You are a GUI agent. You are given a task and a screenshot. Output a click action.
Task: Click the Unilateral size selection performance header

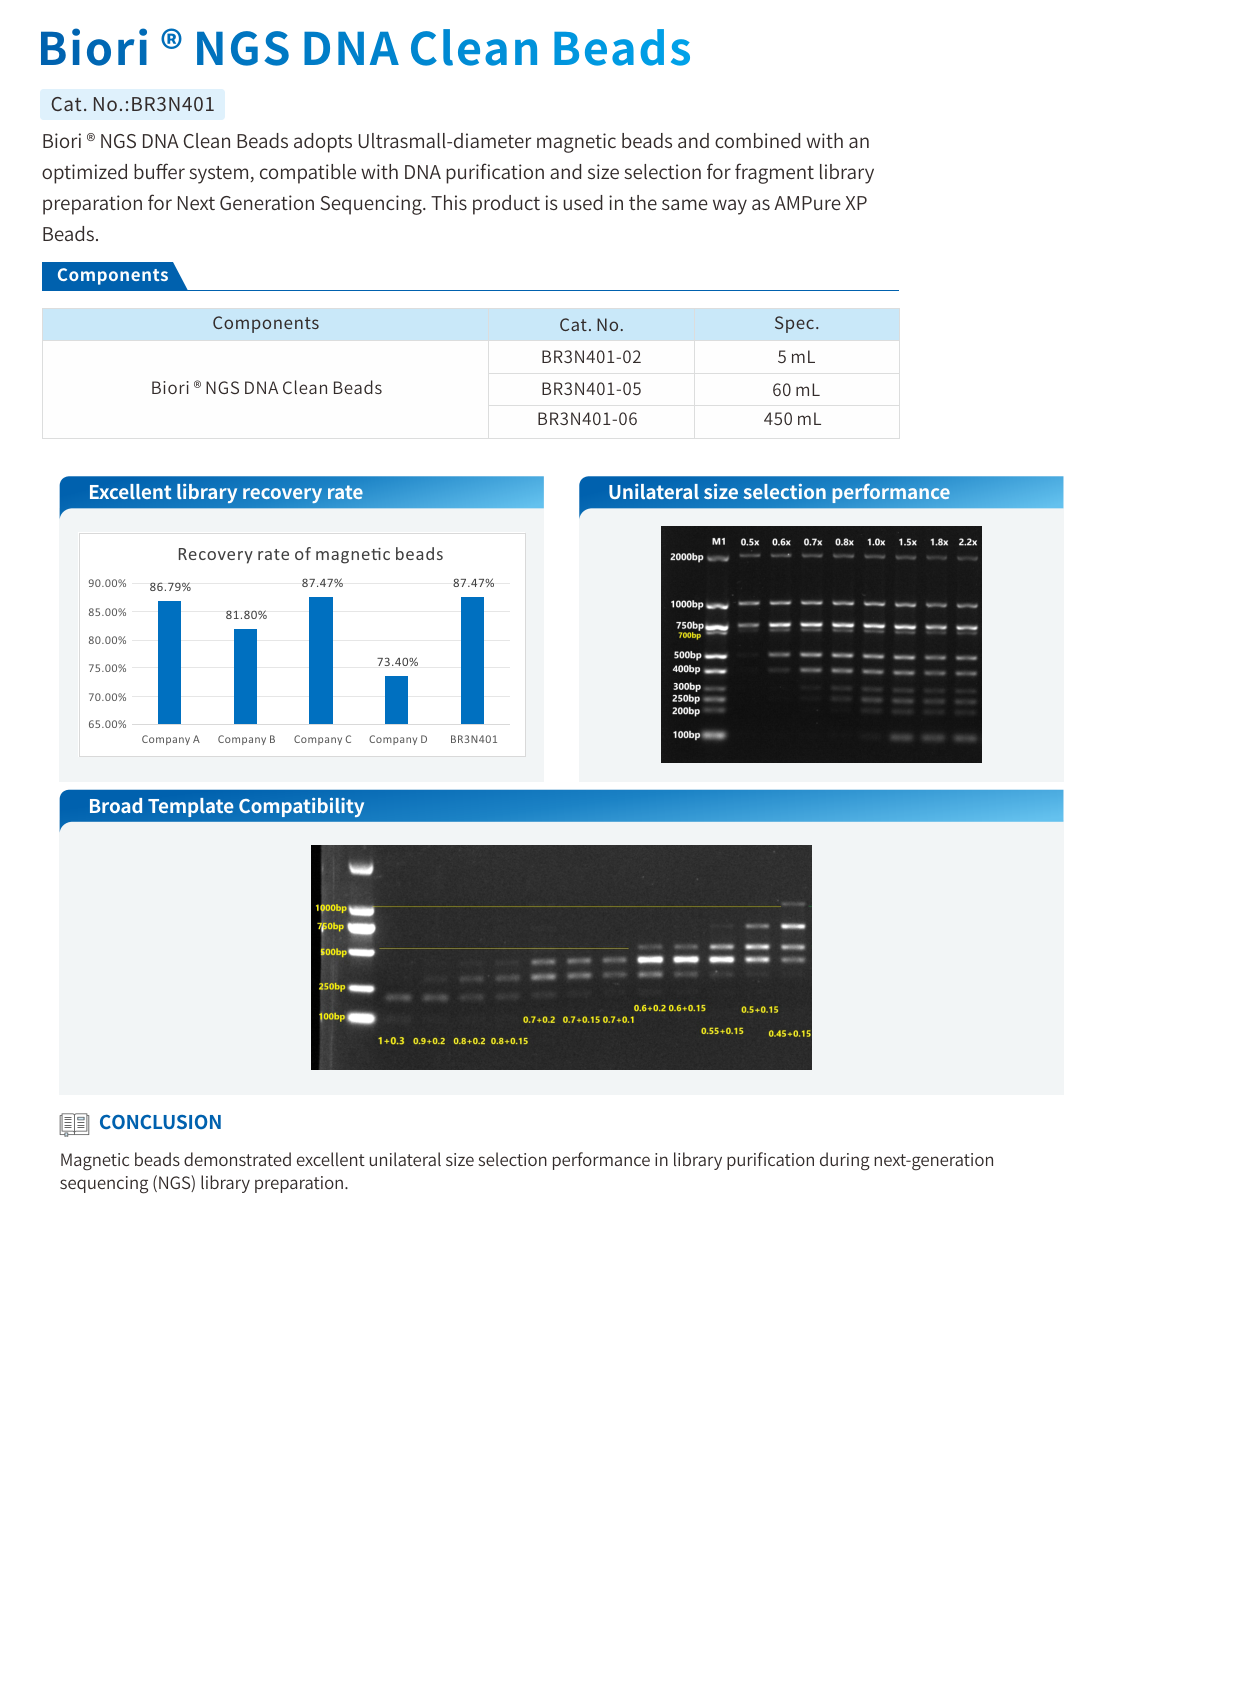[778, 492]
